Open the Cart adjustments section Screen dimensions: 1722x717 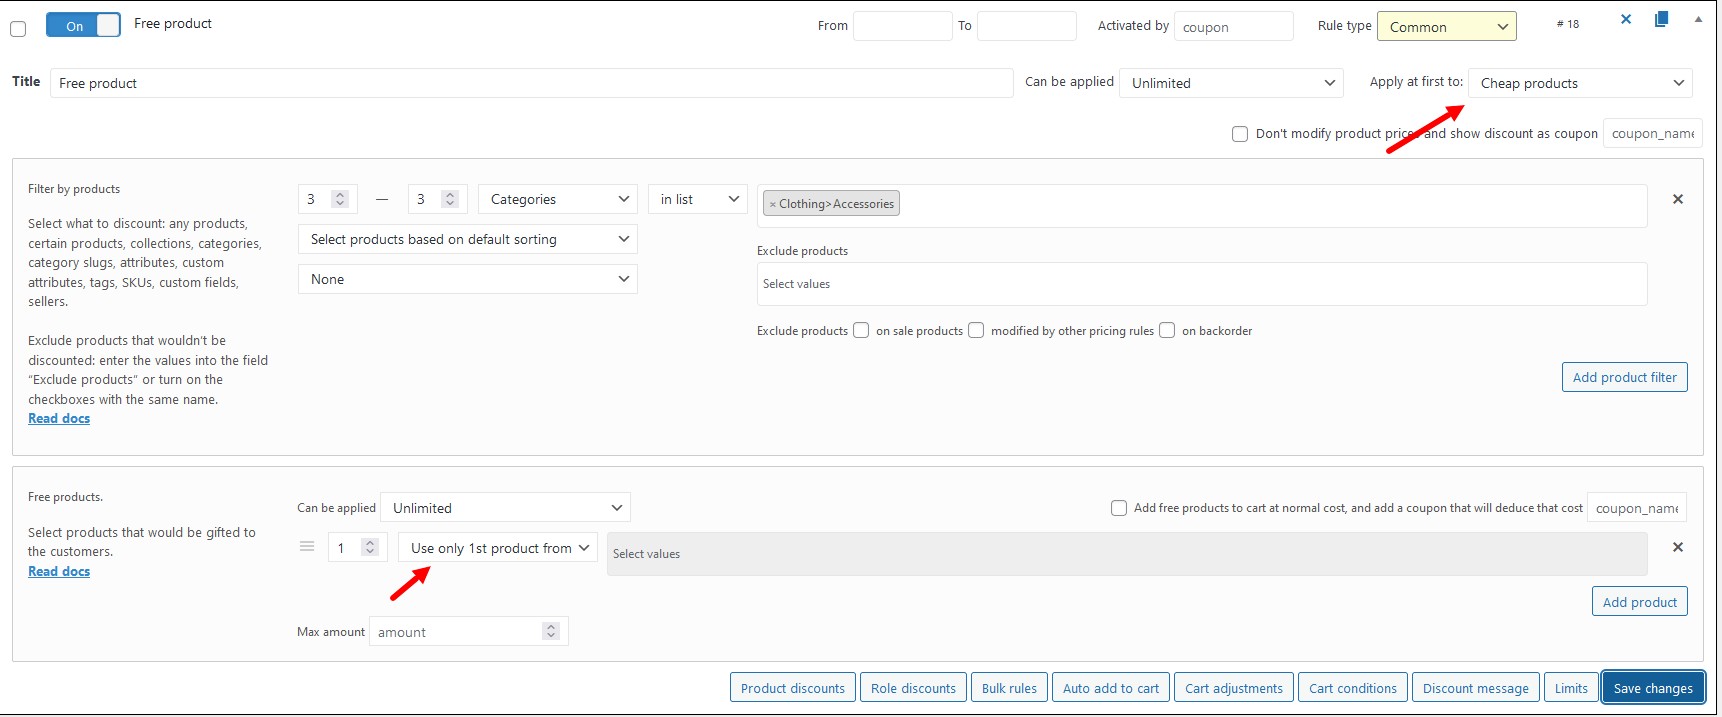click(x=1234, y=688)
